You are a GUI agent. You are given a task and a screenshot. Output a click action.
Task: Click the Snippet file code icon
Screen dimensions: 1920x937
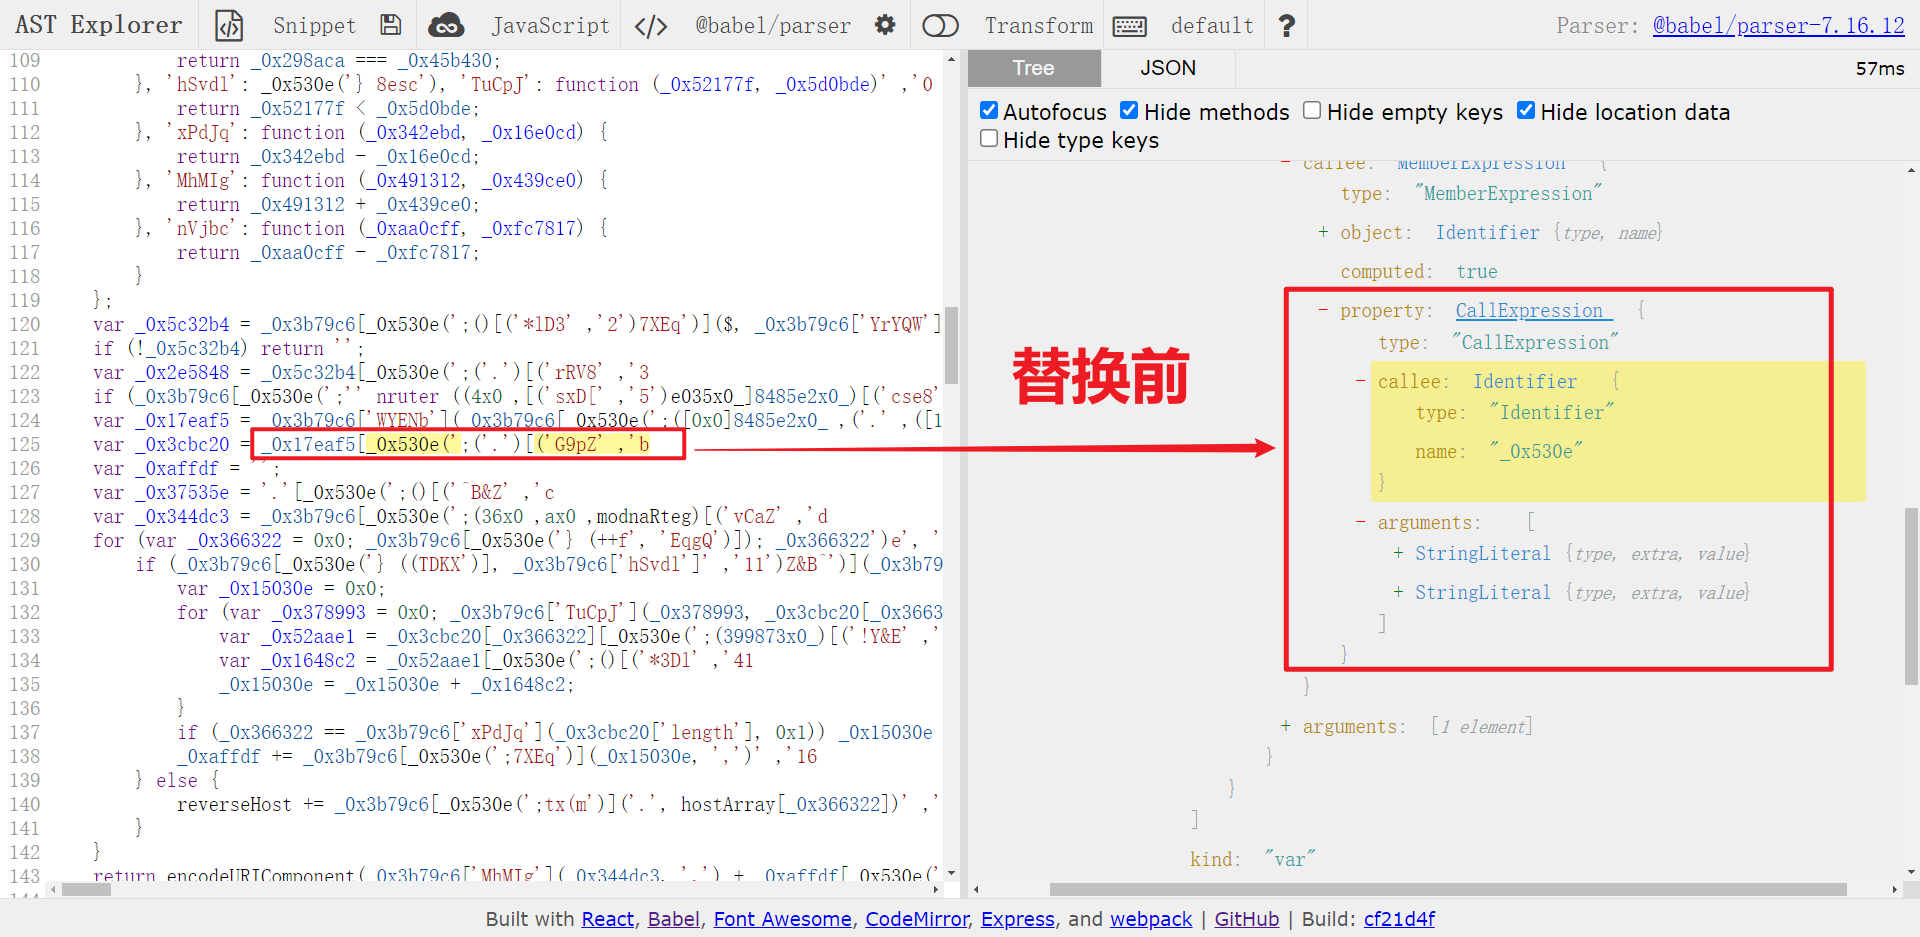pos(229,25)
